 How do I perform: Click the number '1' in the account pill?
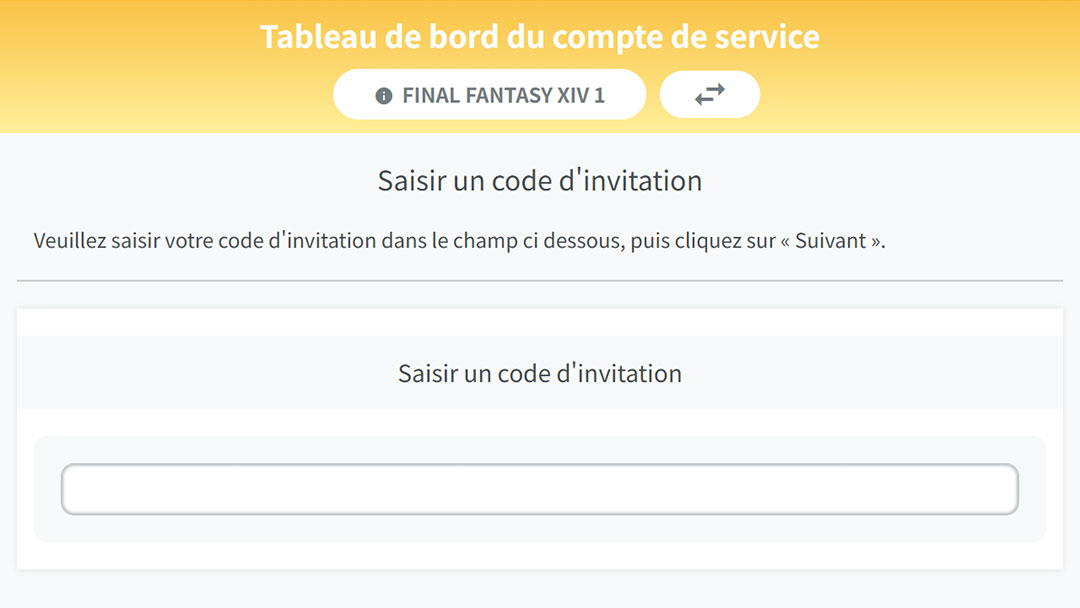coord(599,95)
